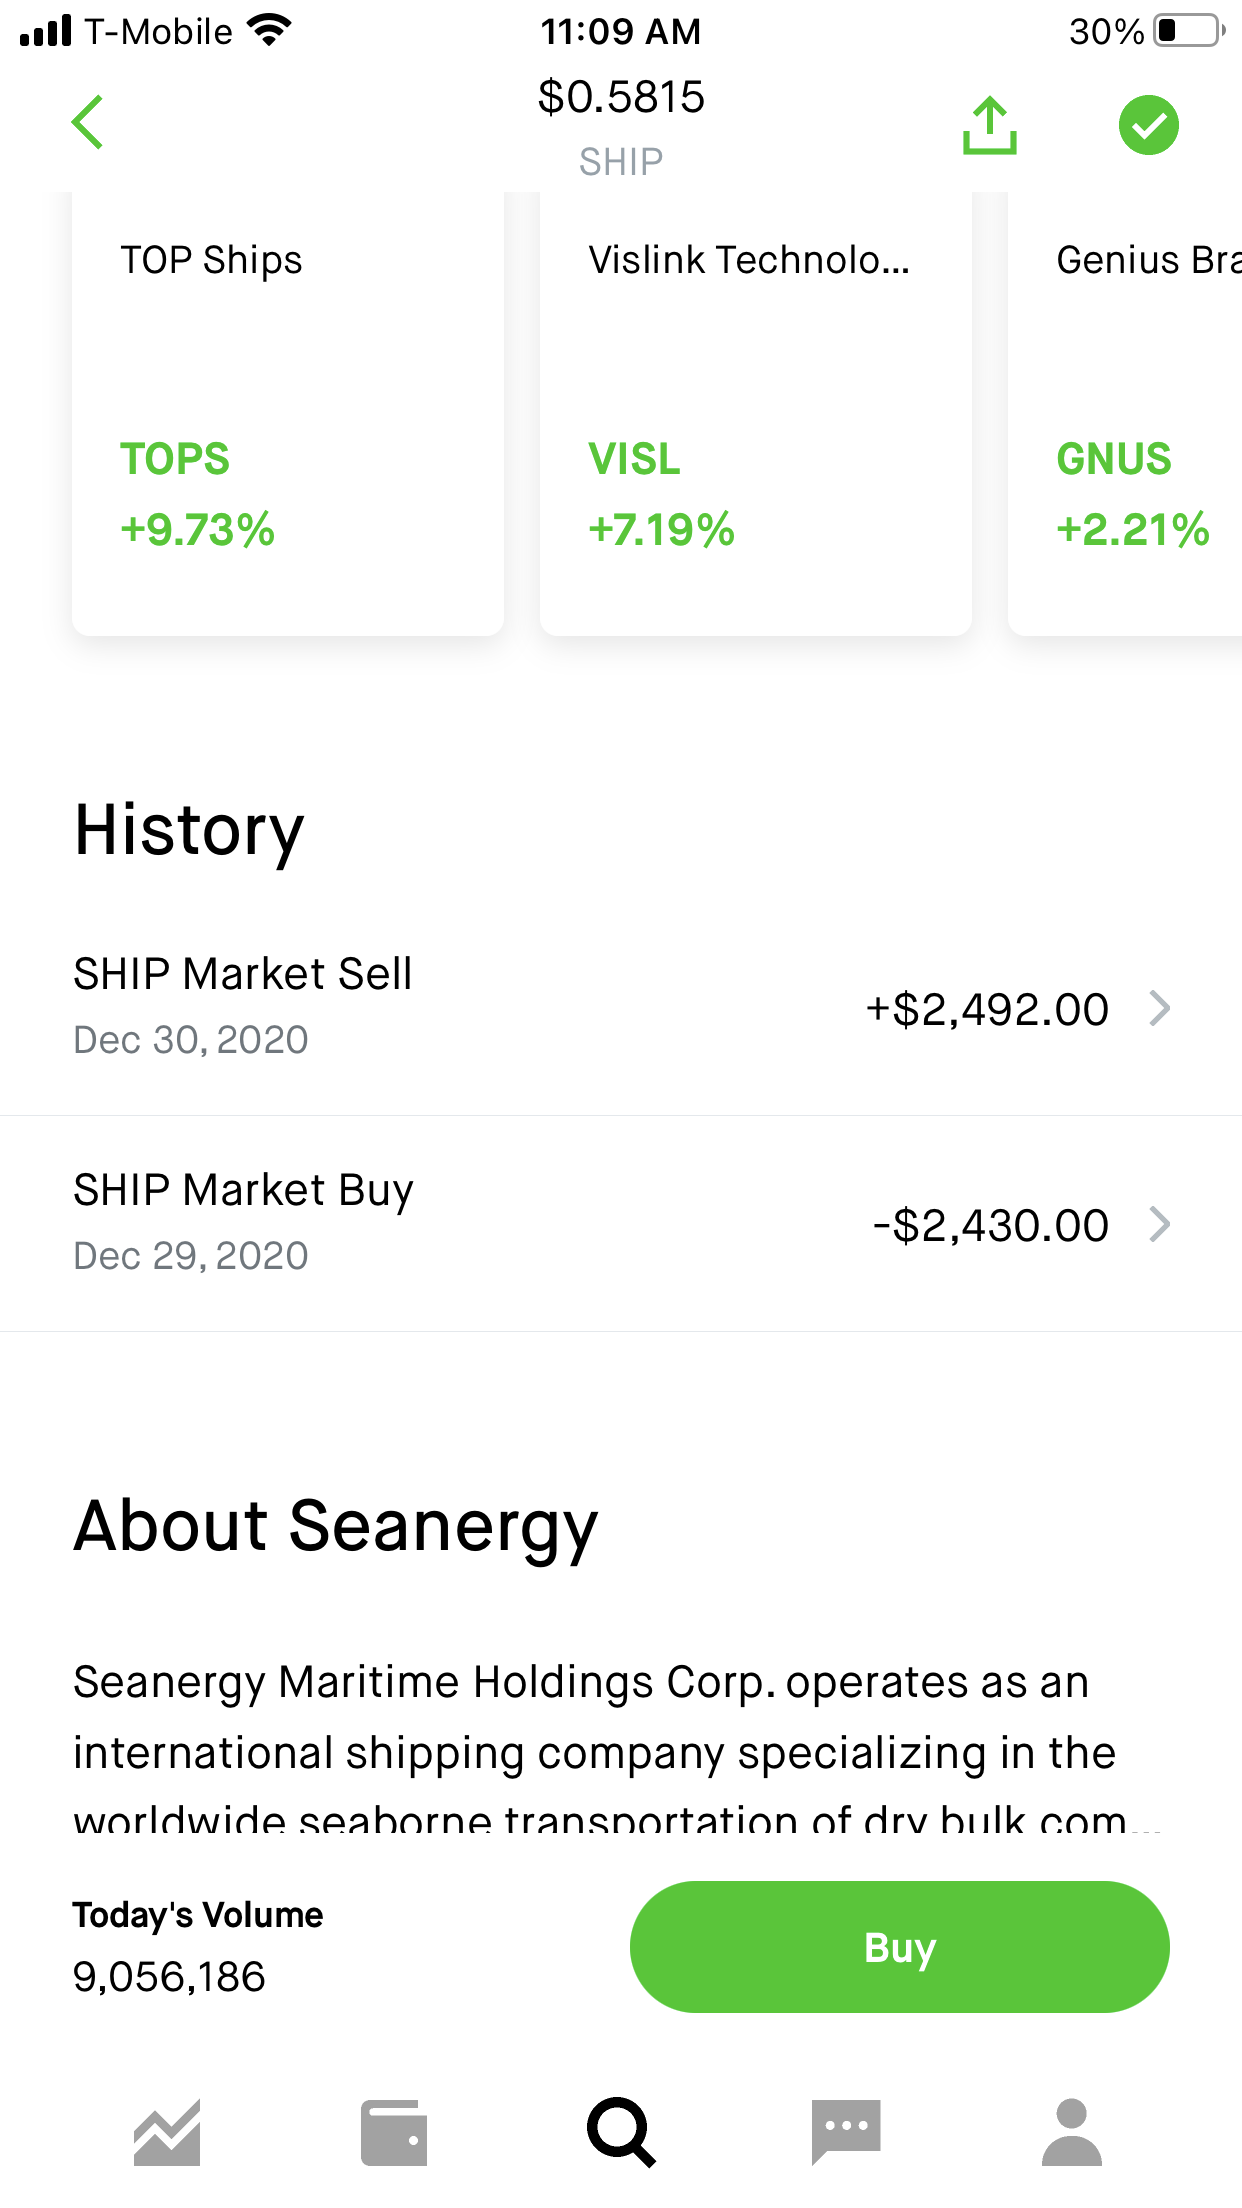This screenshot has height=2208, width=1242.
Task: Tap the VISL ticker symbol
Action: pos(634,459)
